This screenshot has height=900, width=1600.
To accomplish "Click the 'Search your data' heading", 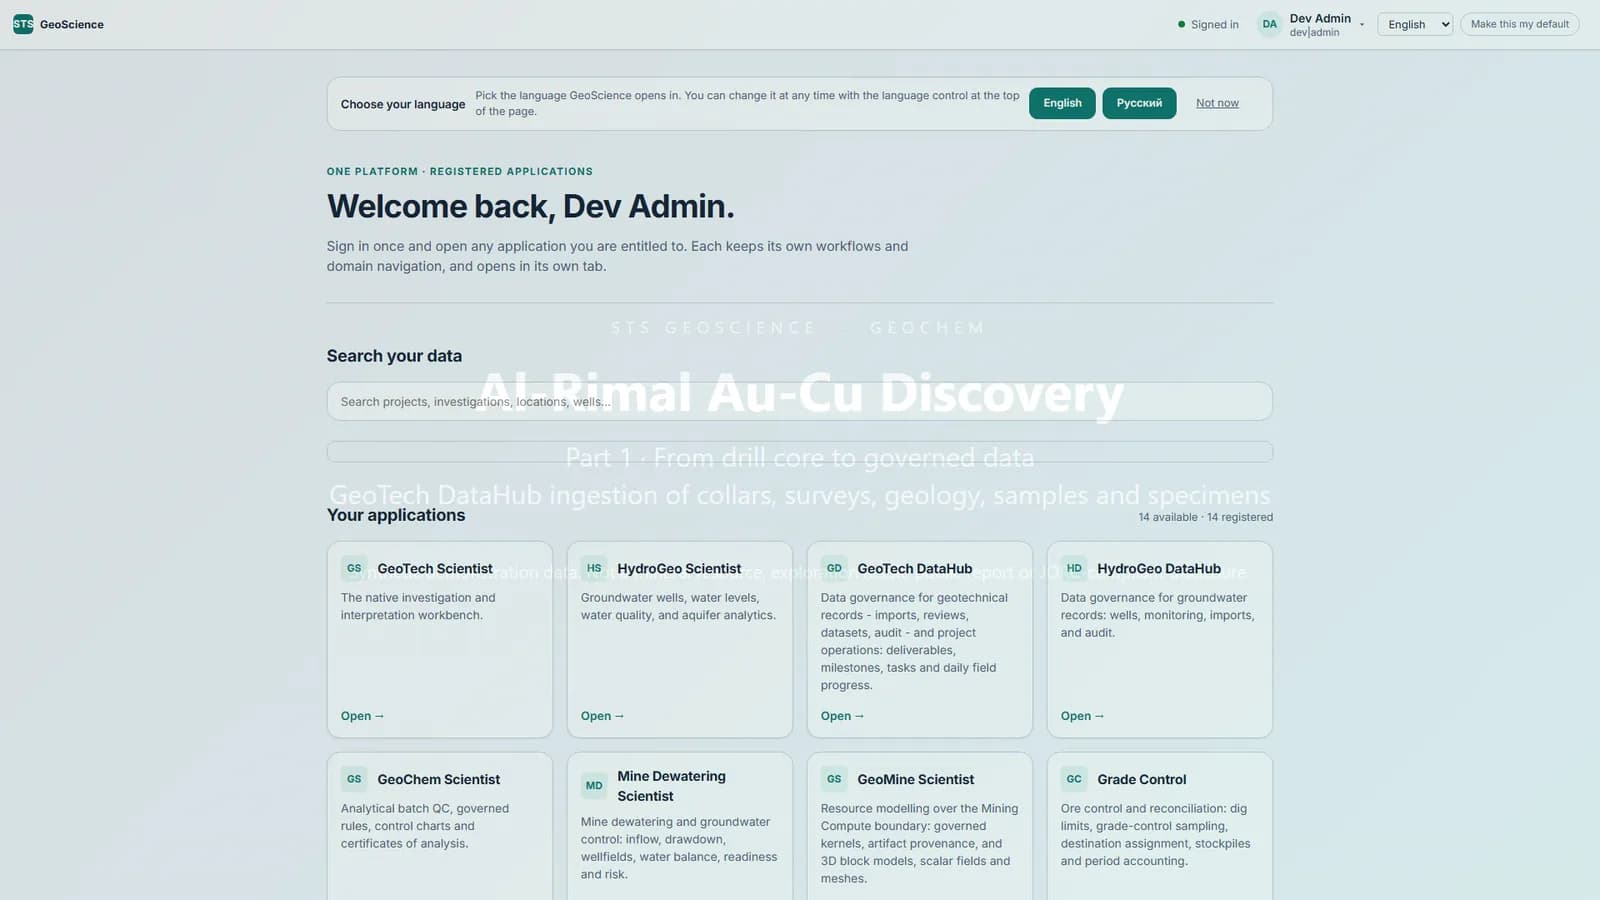I will click(x=394, y=356).
